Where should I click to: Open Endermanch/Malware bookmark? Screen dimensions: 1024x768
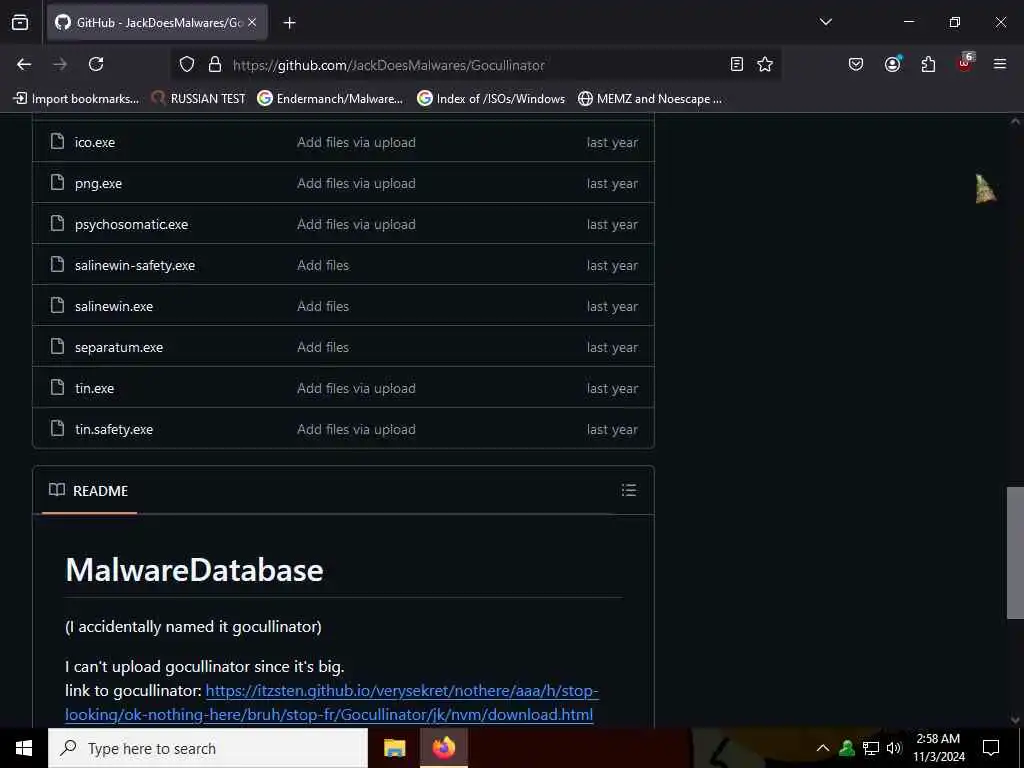[x=330, y=99]
